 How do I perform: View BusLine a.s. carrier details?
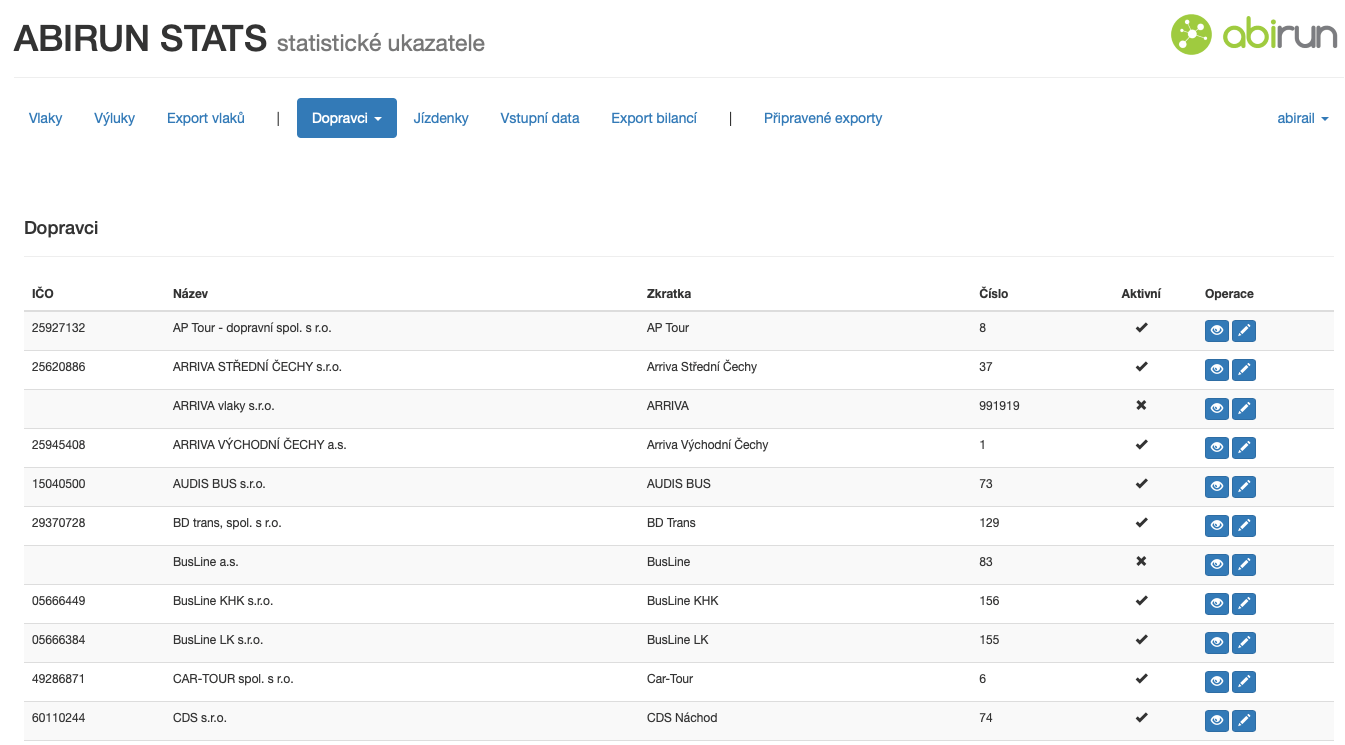1217,565
